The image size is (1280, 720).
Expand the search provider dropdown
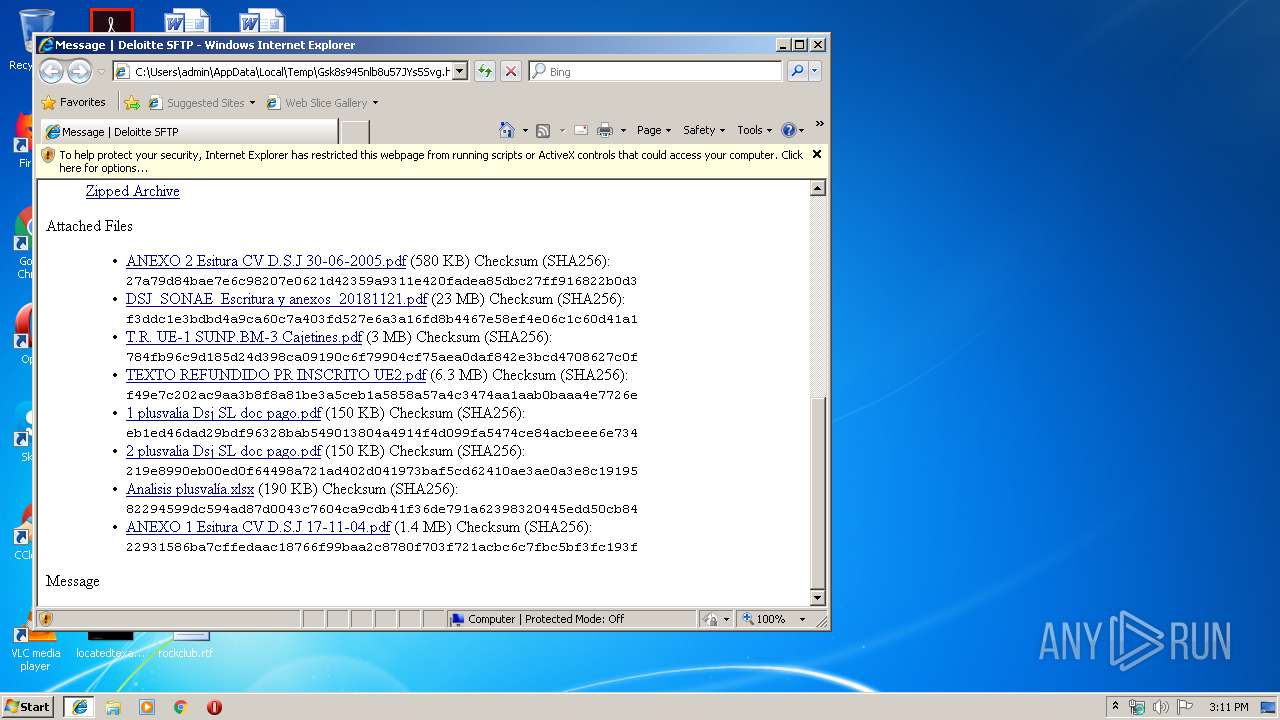click(815, 71)
